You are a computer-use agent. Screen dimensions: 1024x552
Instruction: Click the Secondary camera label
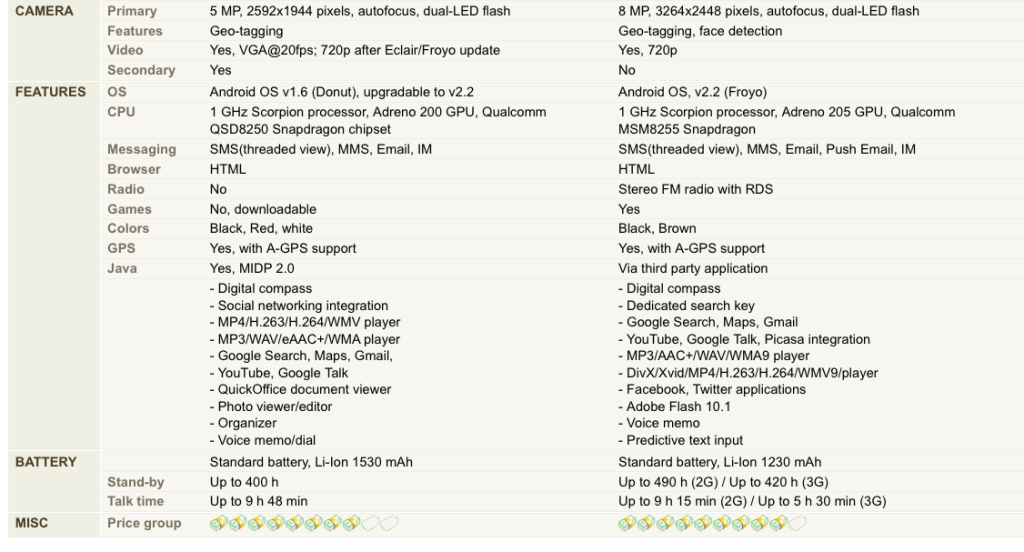(x=141, y=70)
